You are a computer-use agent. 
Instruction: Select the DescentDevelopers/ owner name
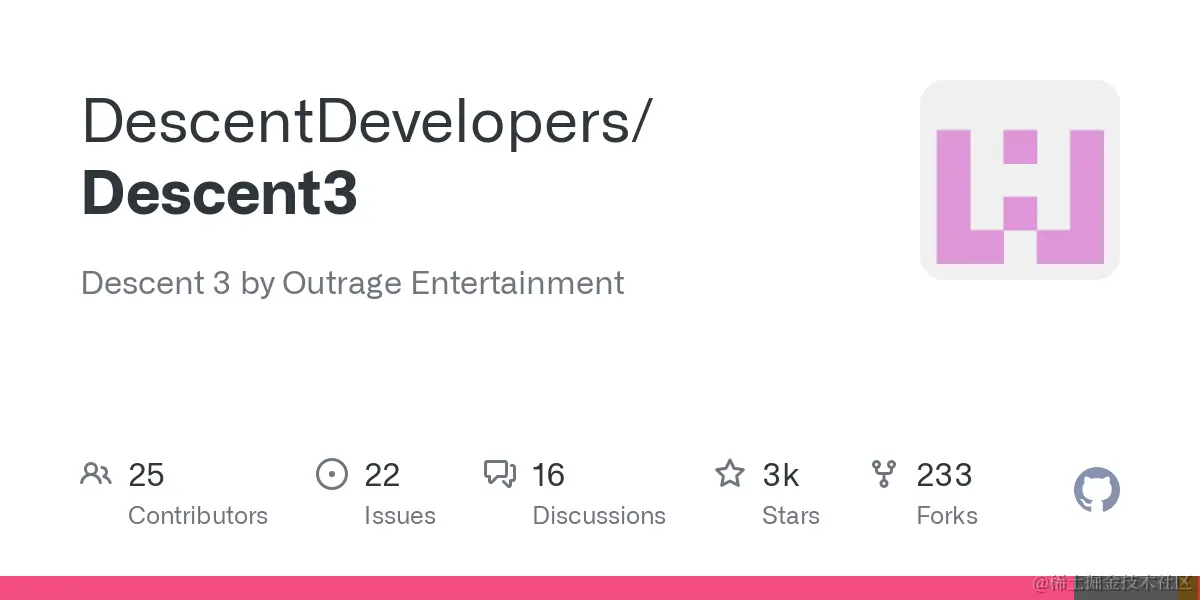[x=366, y=122]
